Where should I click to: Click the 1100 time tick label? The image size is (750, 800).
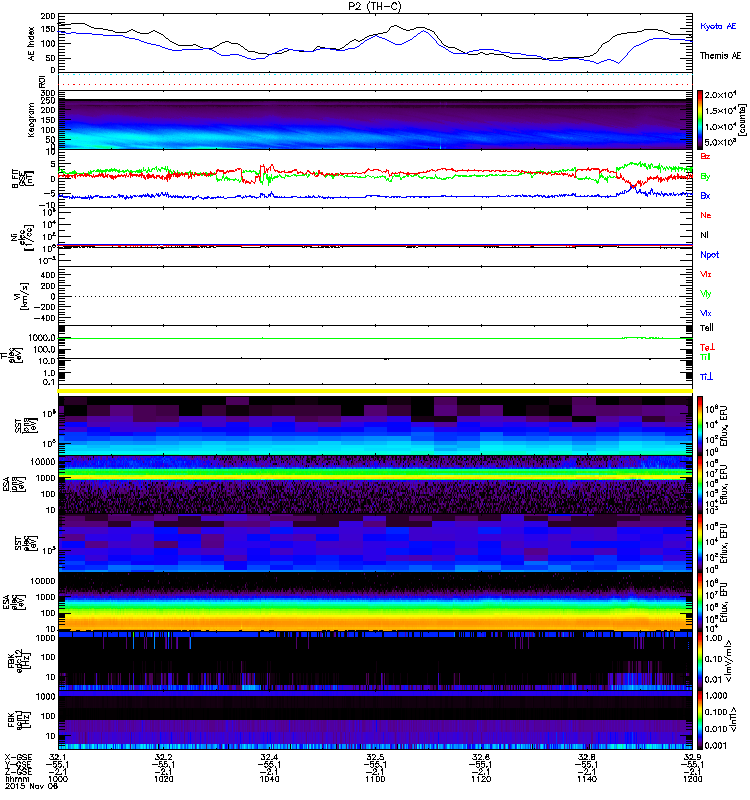(x=375, y=779)
